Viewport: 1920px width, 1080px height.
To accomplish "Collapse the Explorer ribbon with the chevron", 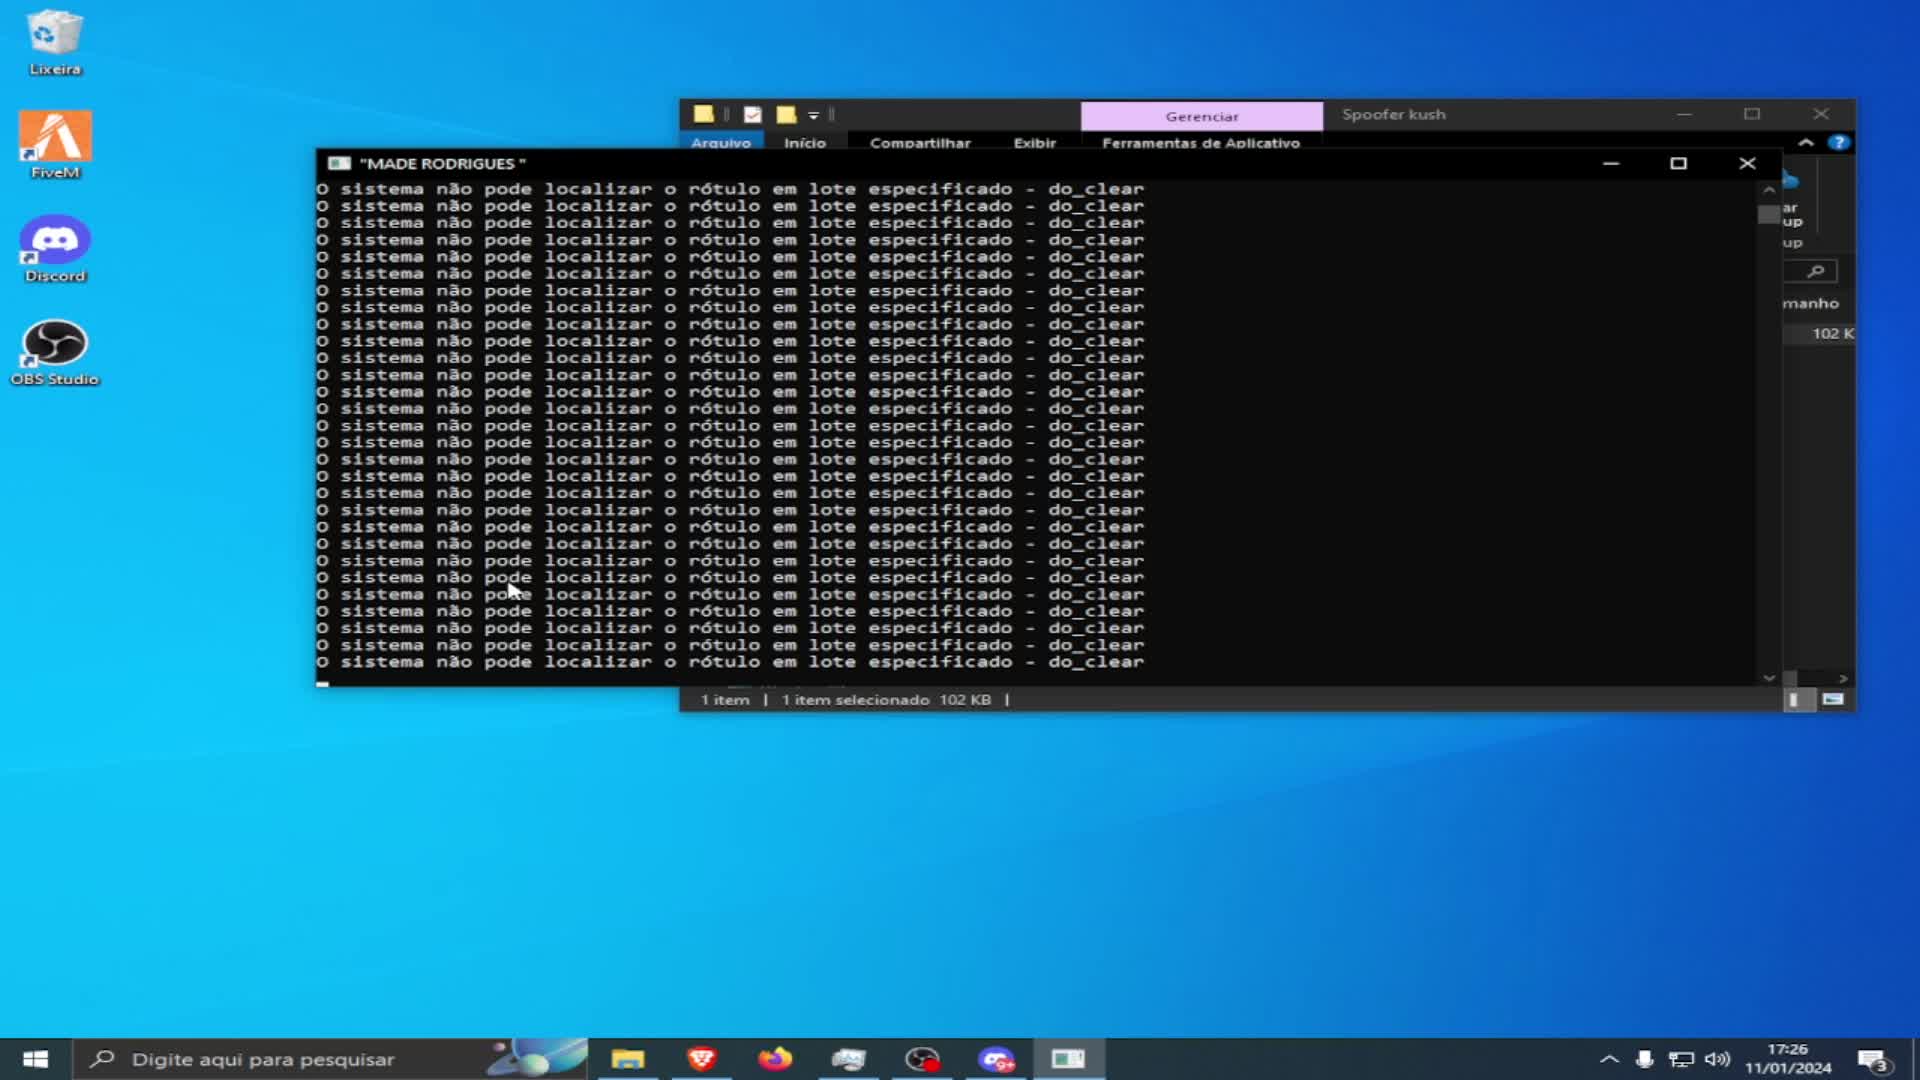I will (1806, 143).
